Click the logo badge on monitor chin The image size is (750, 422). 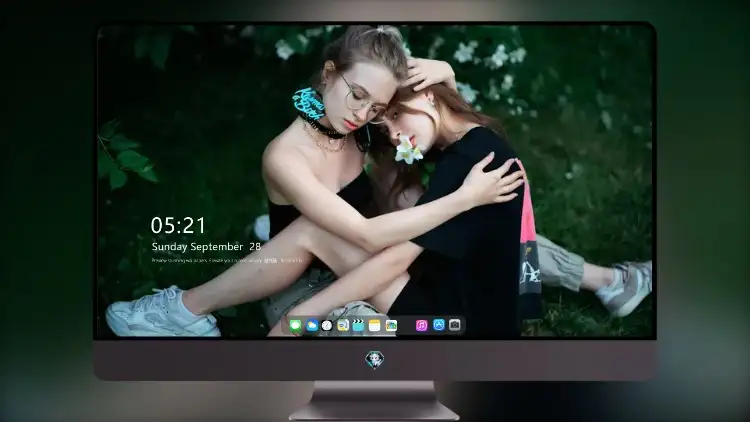[375, 359]
